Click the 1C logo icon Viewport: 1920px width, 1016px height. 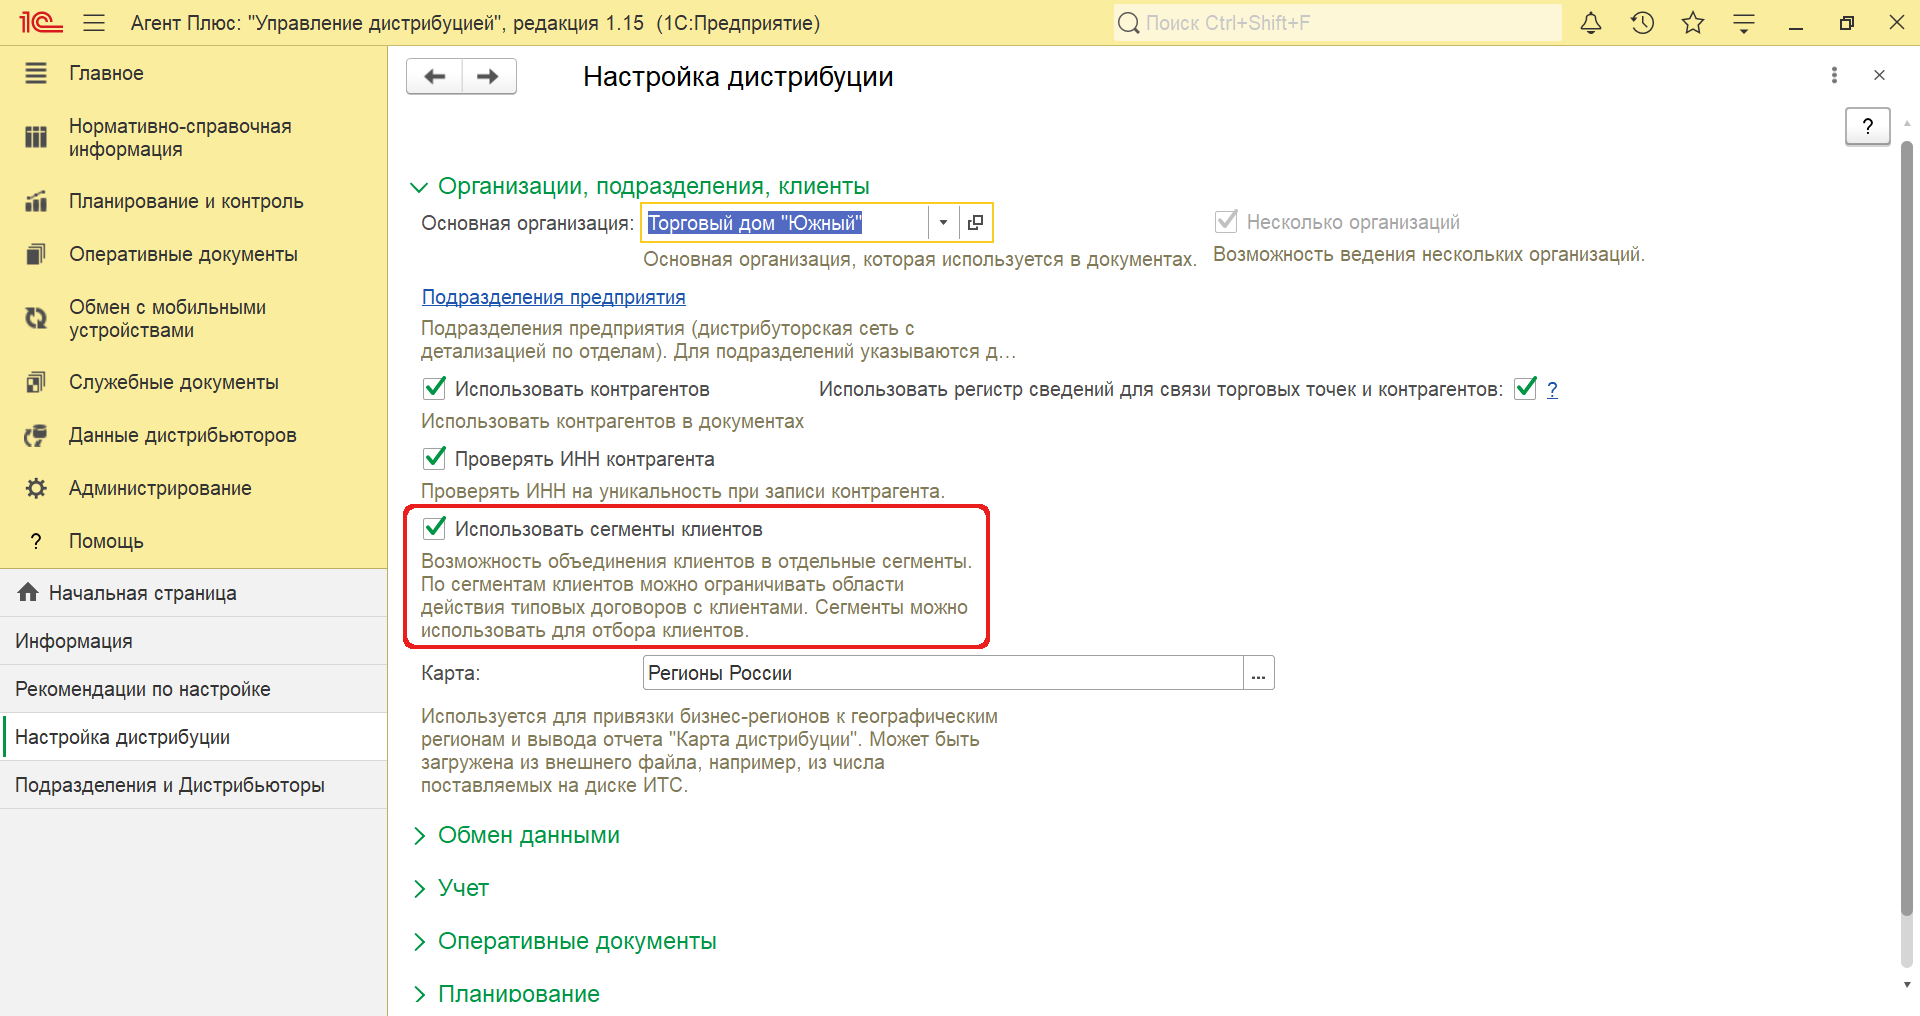click(41, 22)
